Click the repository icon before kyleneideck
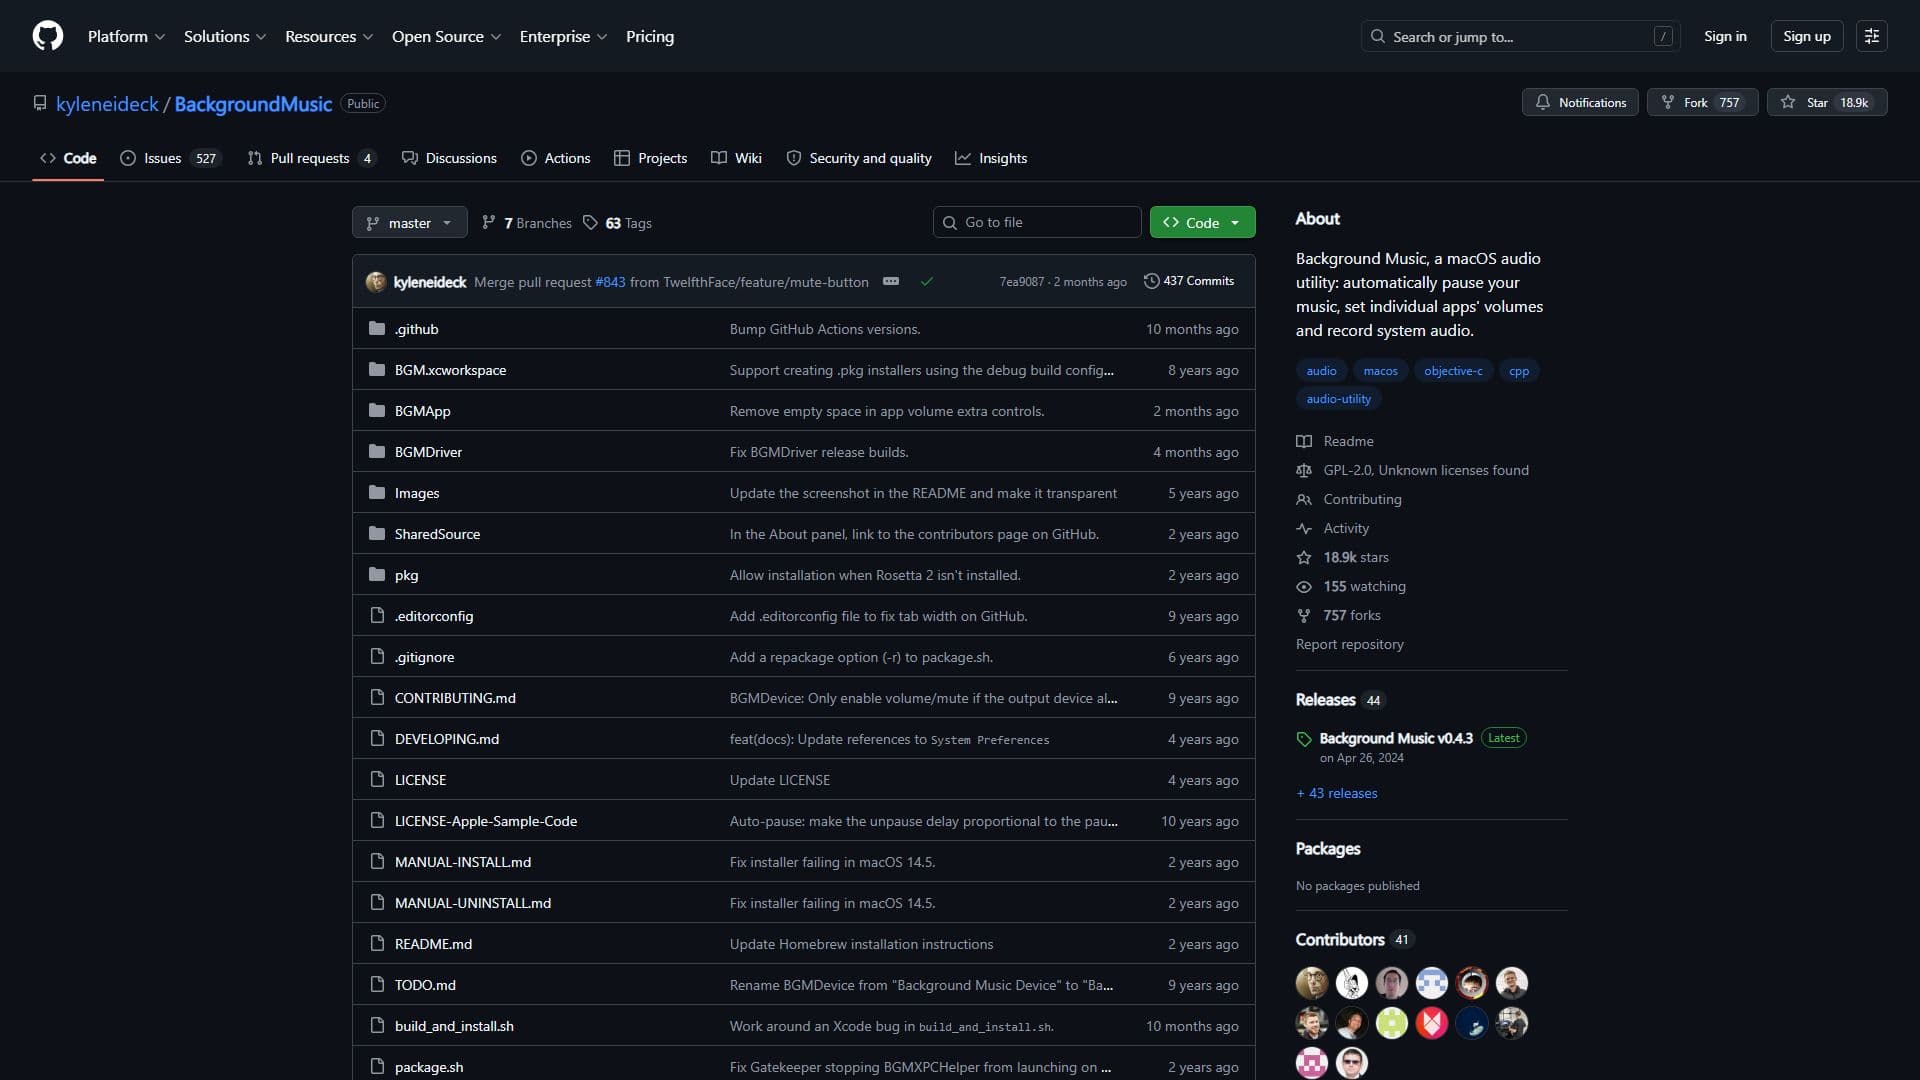The image size is (1920, 1080). [x=40, y=103]
